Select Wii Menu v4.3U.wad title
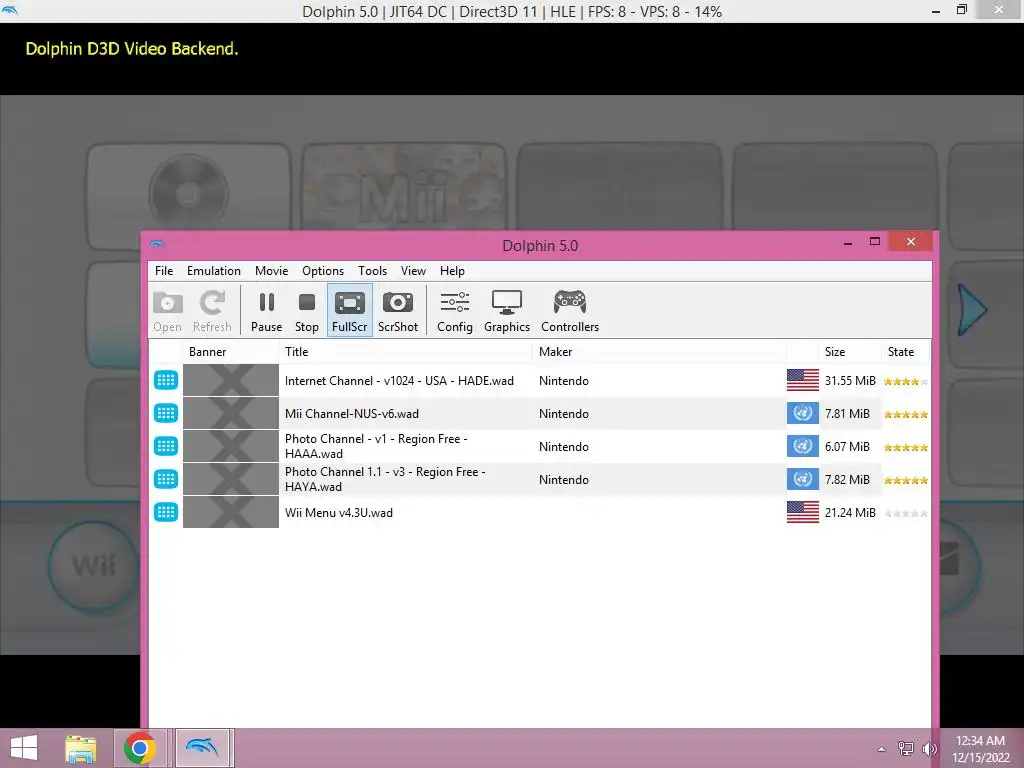This screenshot has height=768, width=1024. click(339, 513)
